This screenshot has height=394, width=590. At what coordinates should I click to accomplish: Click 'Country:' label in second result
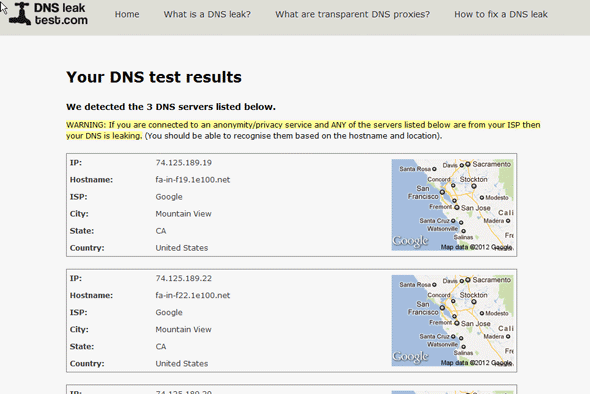point(87,364)
